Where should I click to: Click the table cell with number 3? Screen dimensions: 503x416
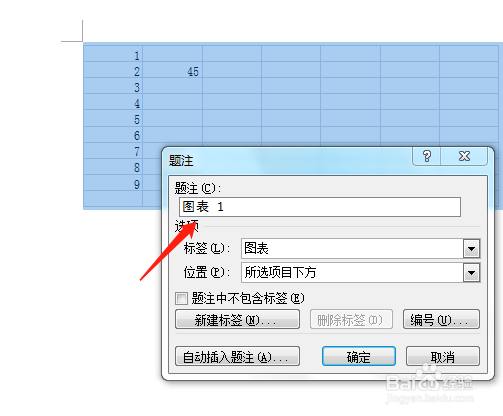pos(113,86)
